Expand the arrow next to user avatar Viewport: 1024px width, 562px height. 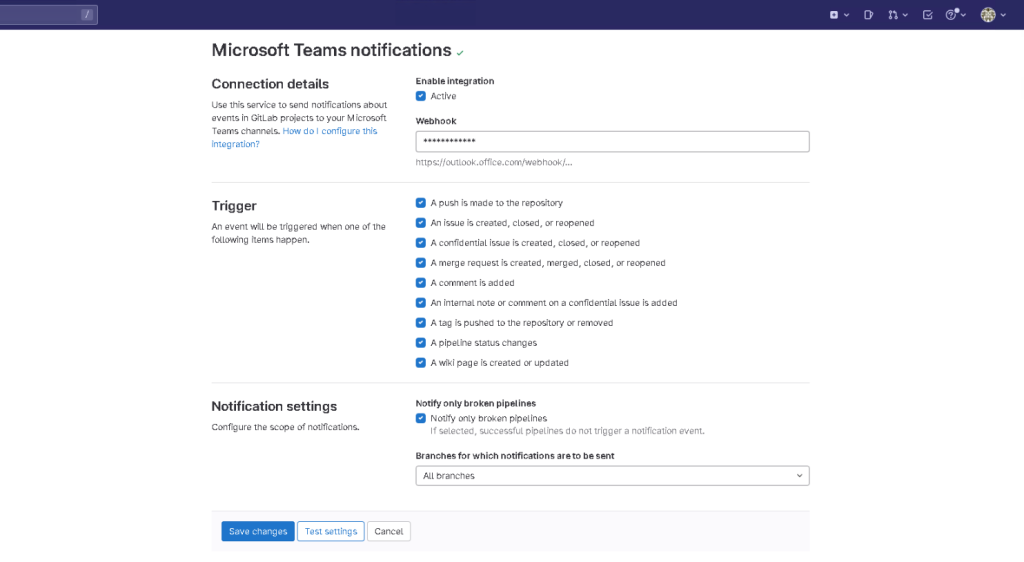[1003, 15]
